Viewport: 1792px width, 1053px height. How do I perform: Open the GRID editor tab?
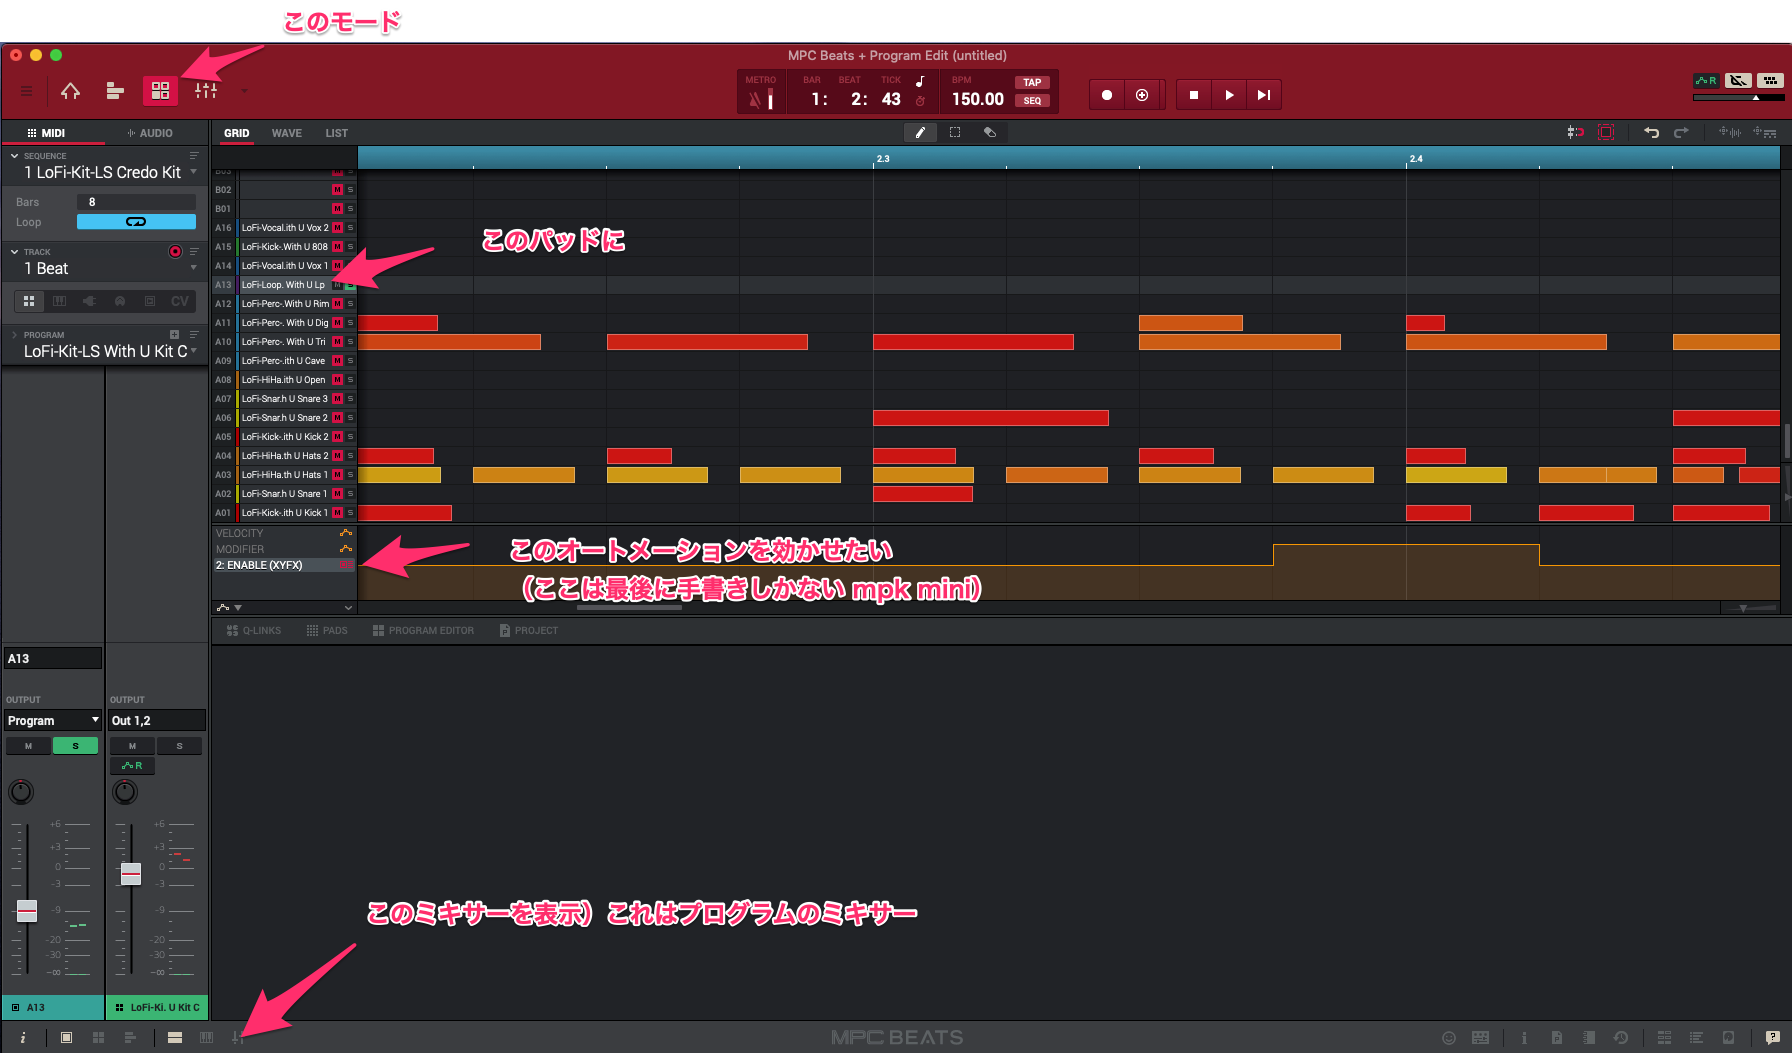point(237,133)
